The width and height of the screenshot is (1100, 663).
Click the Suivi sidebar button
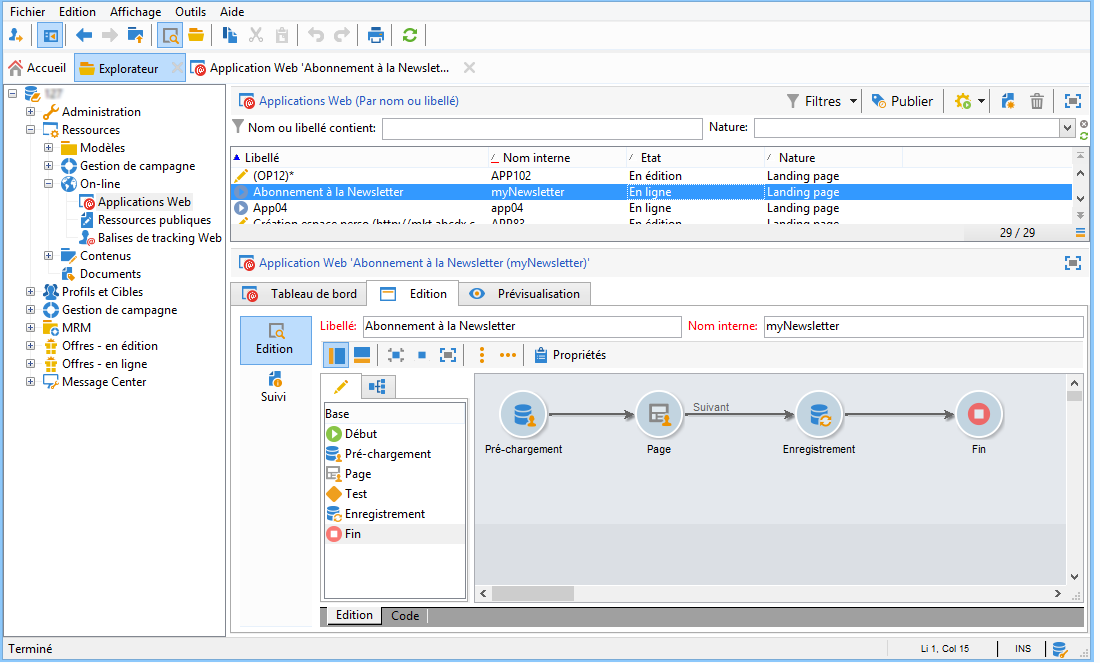pos(275,387)
